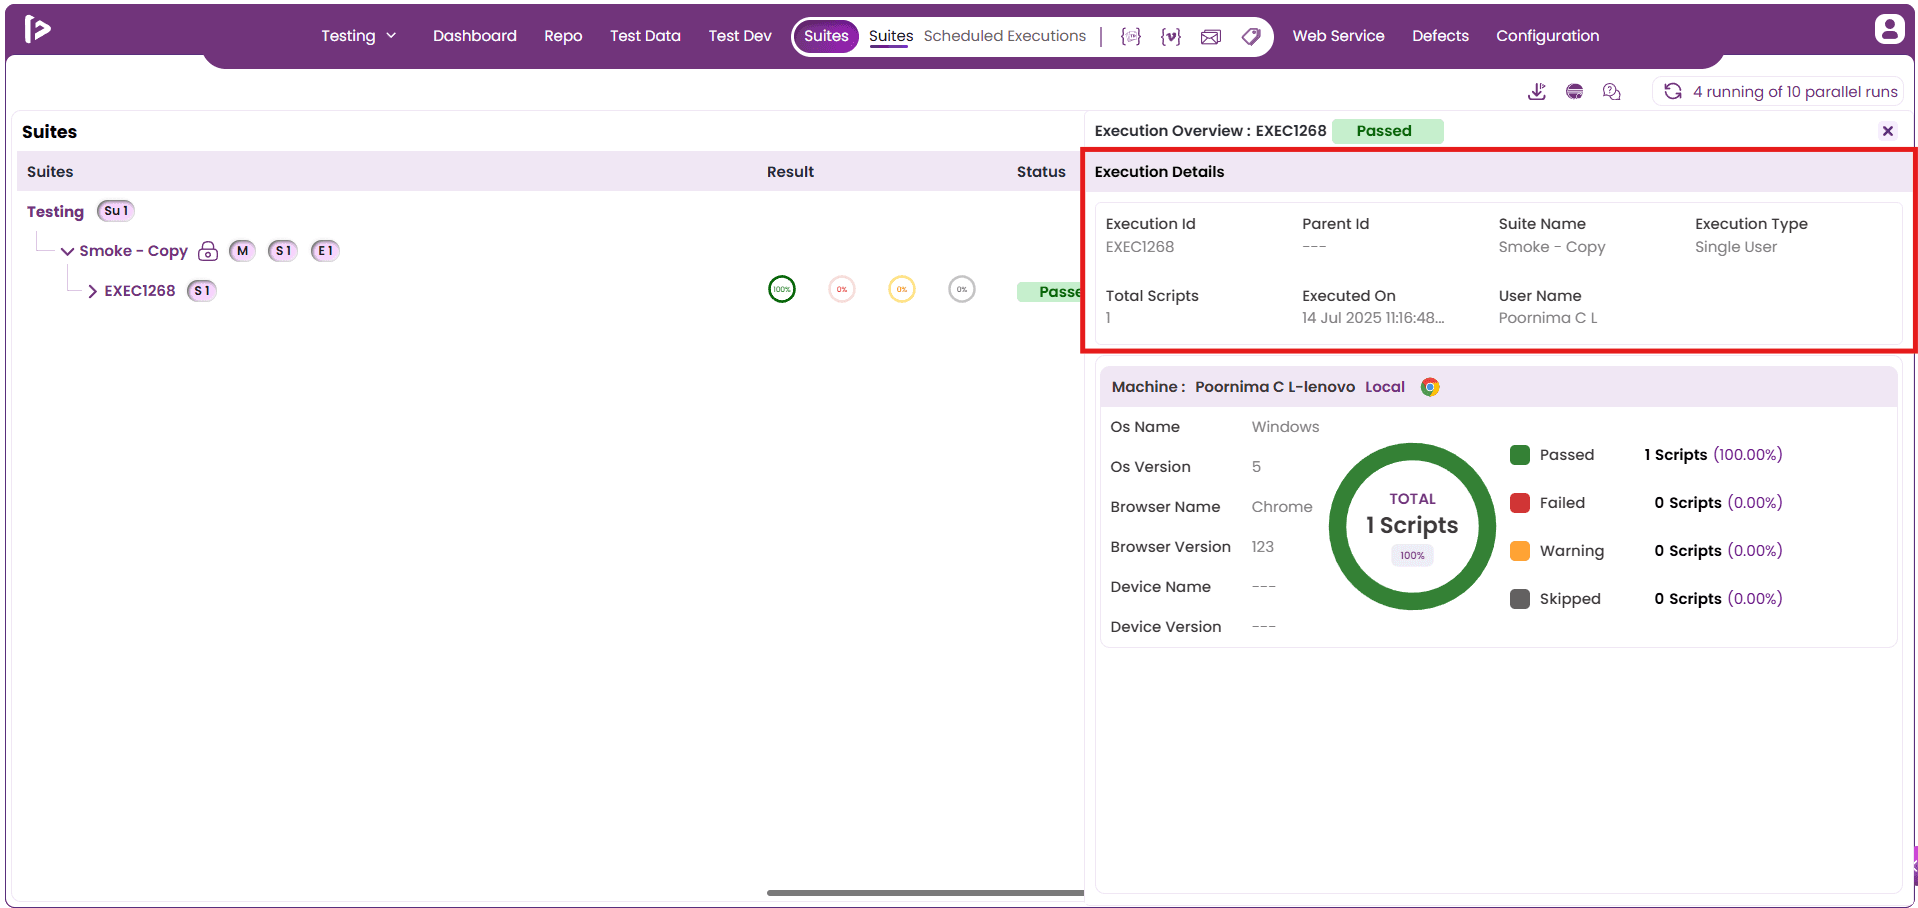Open the curly-brace time variables icon

1131,36
